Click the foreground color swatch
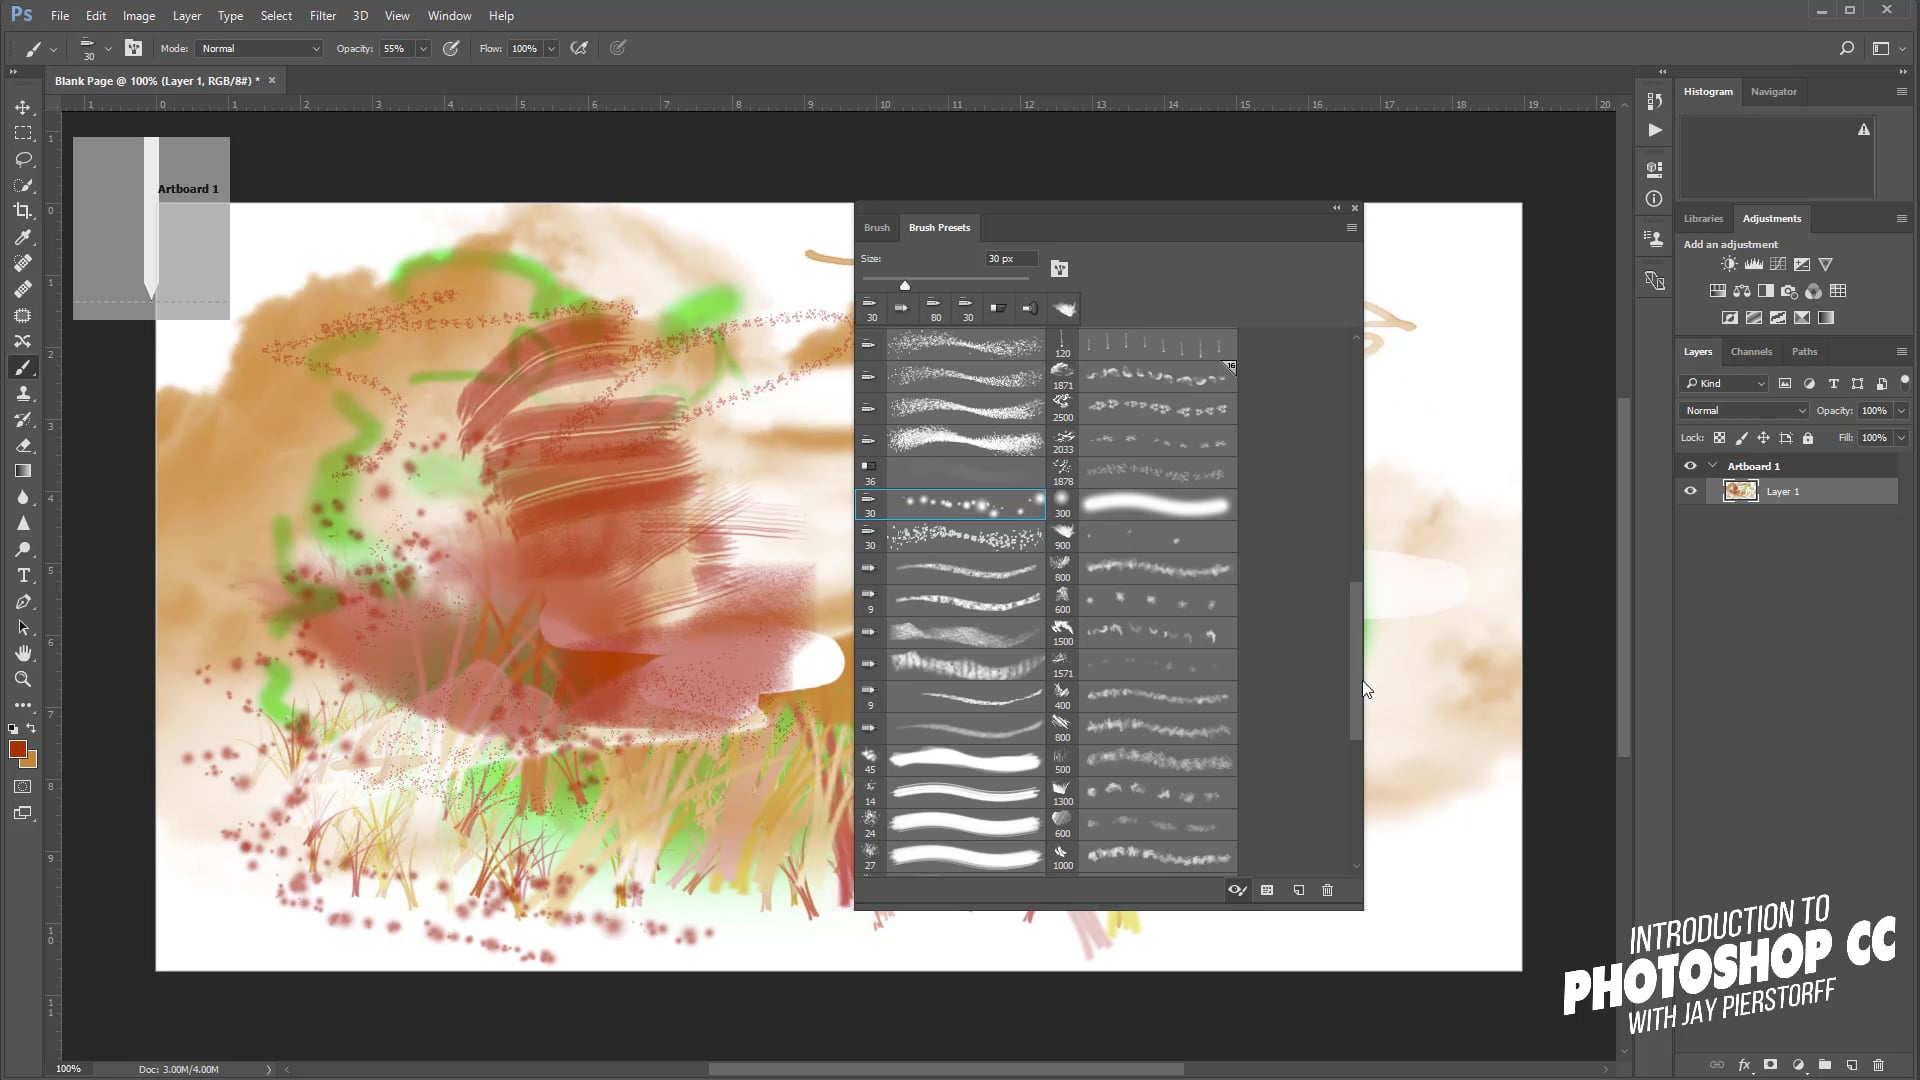This screenshot has width=1920, height=1080. pos(17,750)
